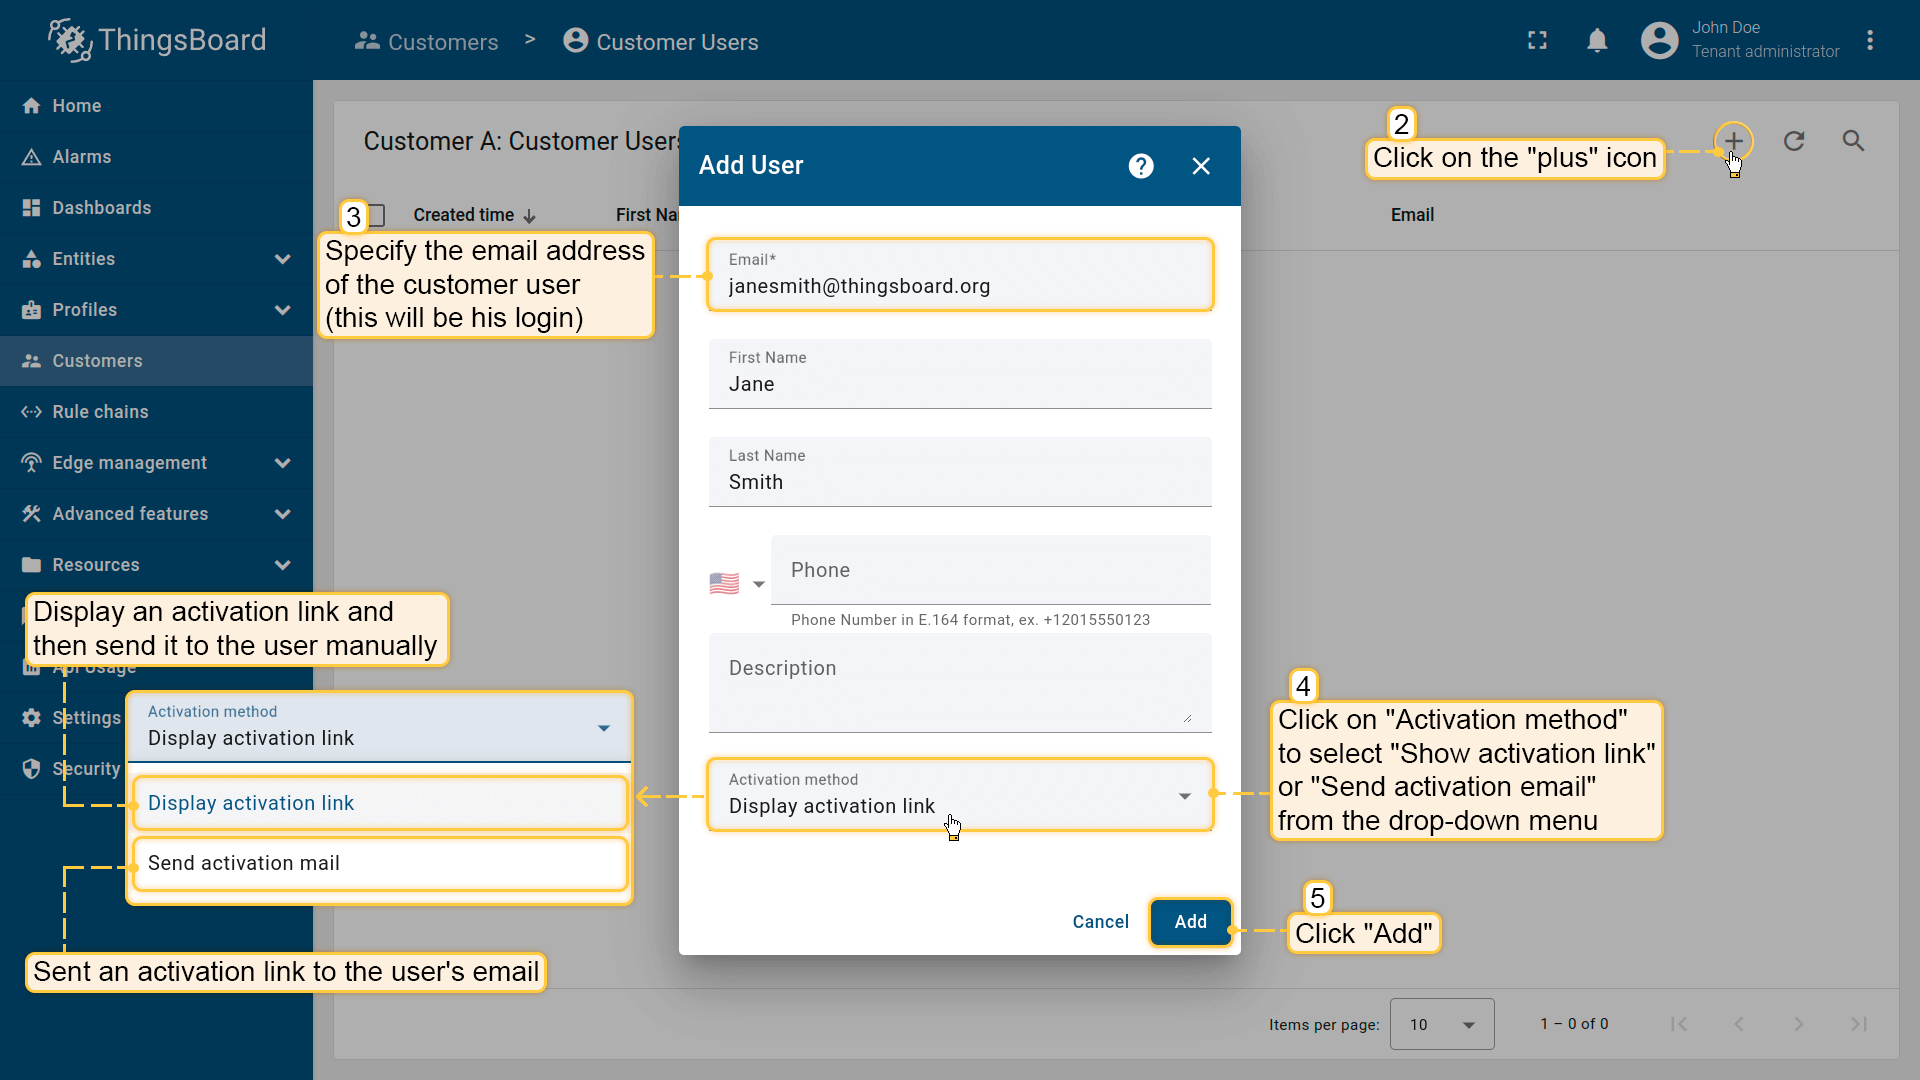Click the plus icon to add user
Viewport: 1920px width, 1080px height.
pyautogui.click(x=1733, y=141)
